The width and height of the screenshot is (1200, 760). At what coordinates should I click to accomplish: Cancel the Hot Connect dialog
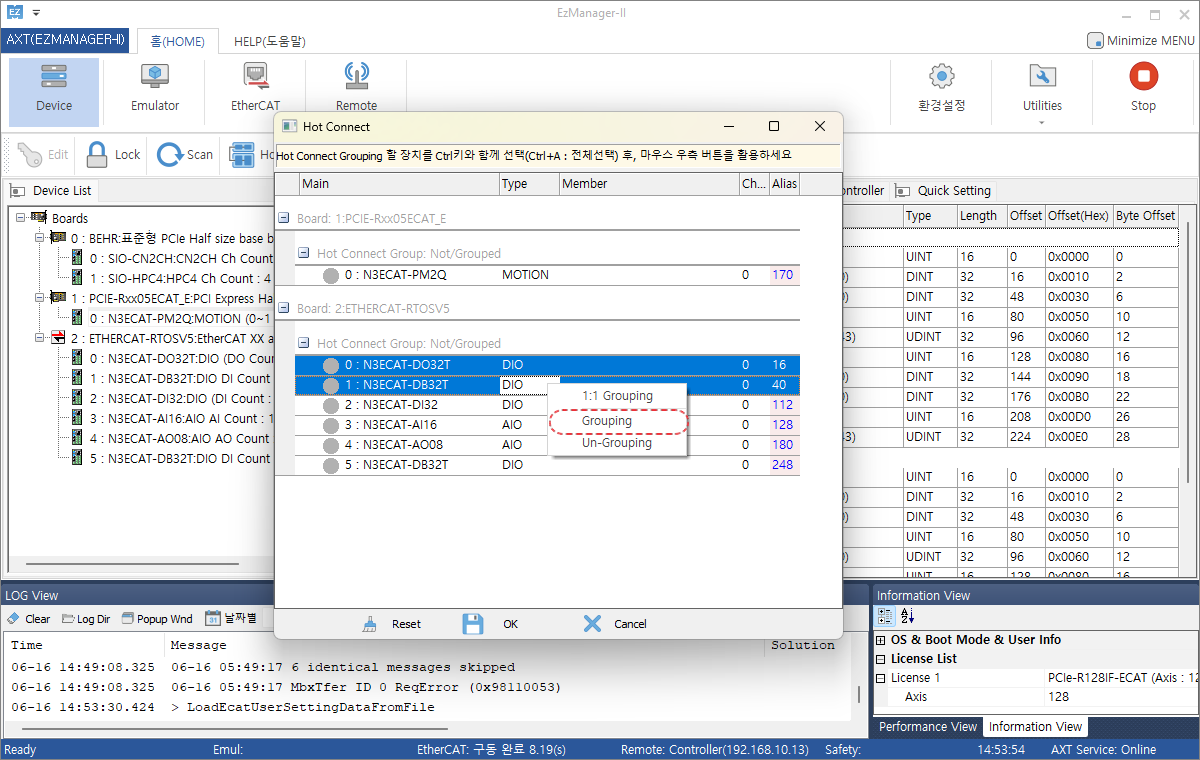[615, 624]
